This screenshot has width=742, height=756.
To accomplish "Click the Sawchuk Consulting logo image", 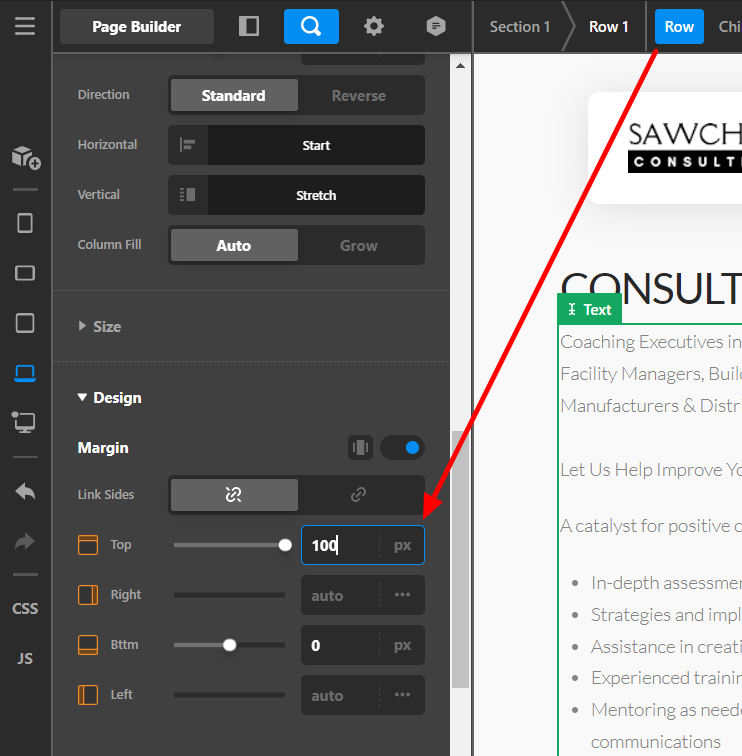I will click(685, 147).
